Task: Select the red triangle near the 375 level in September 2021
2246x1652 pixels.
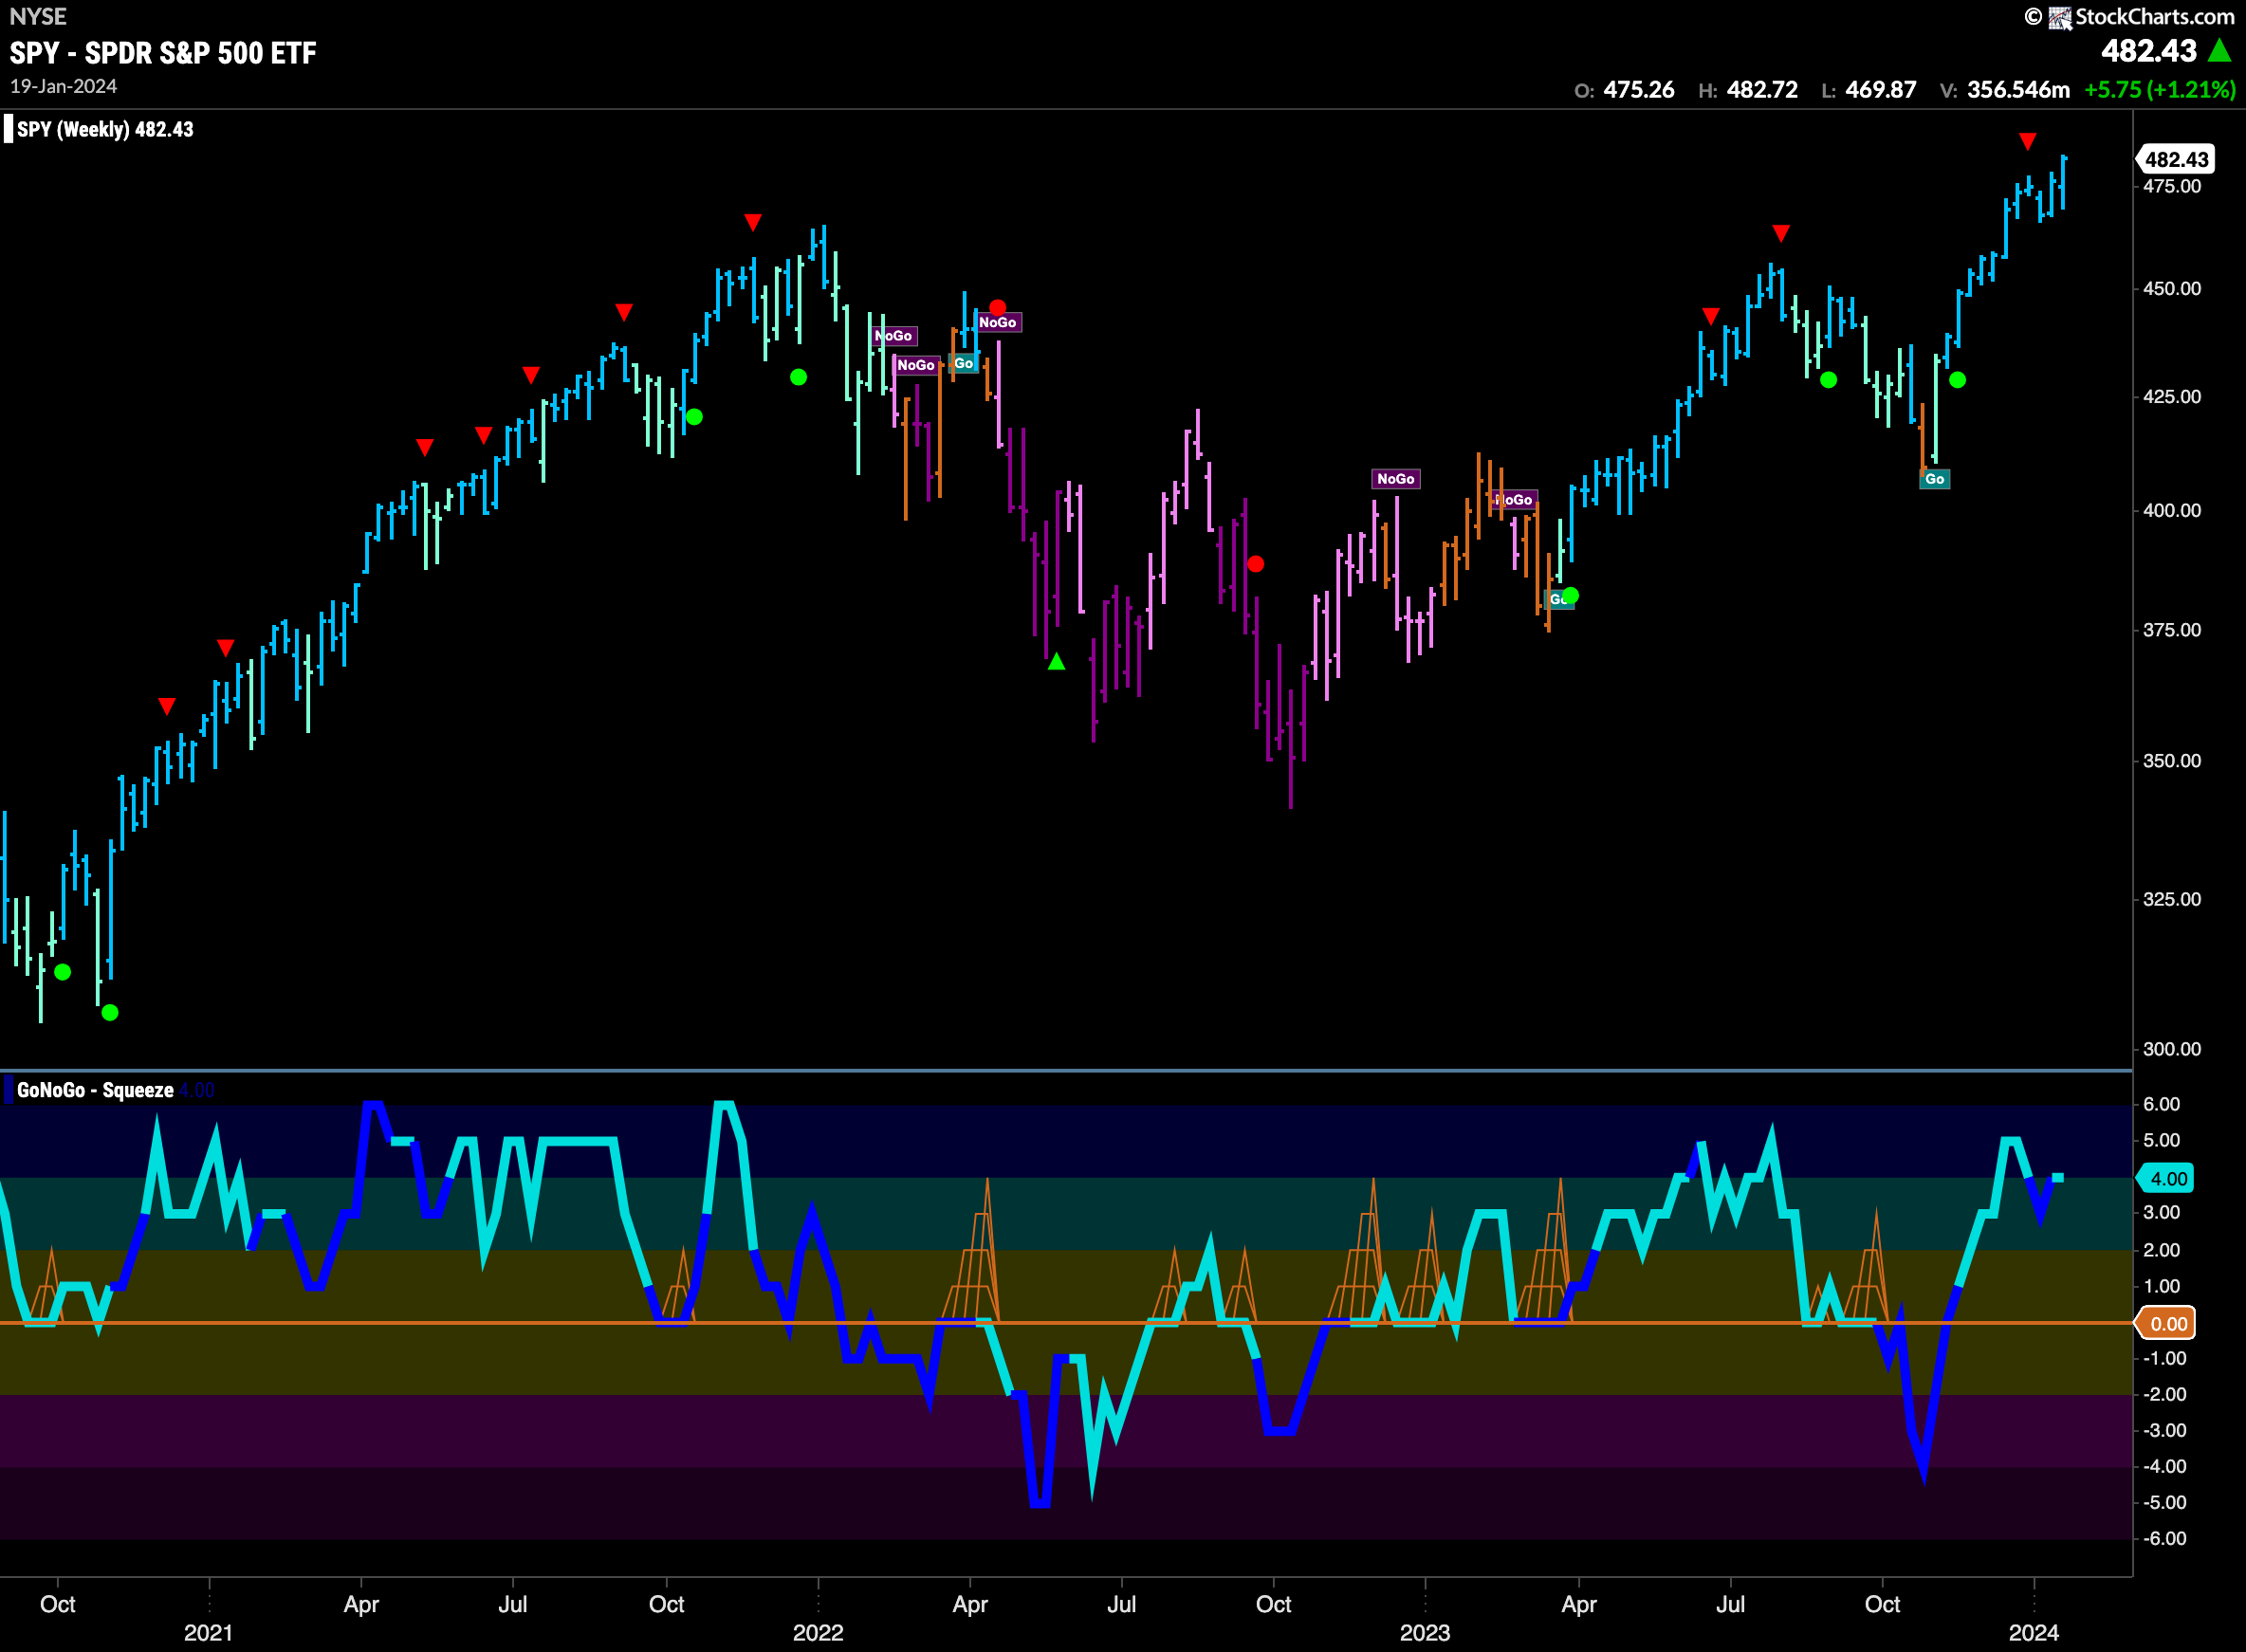Action: (624, 313)
